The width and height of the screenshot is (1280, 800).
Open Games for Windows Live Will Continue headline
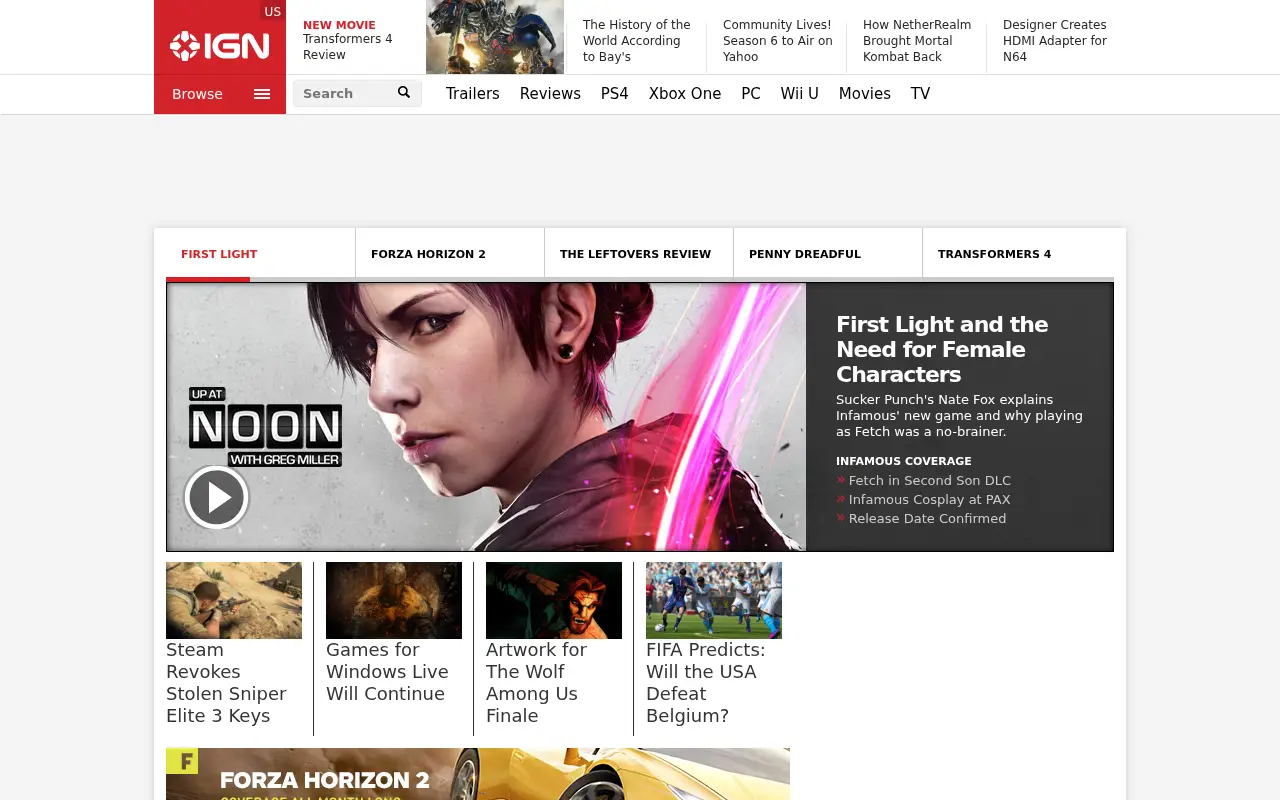point(387,672)
